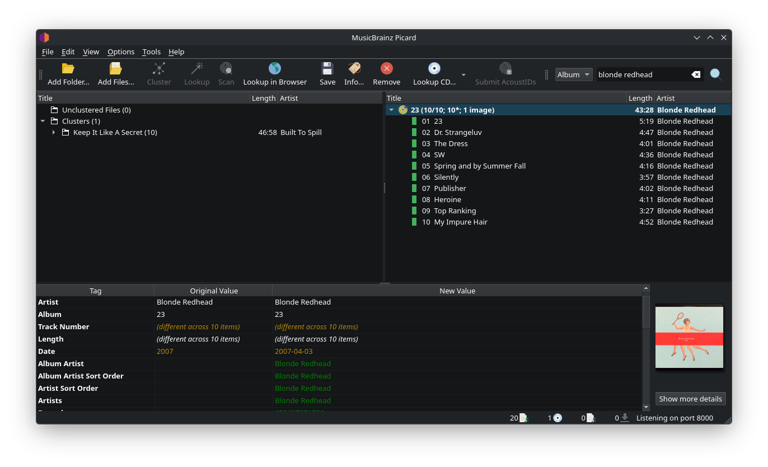Screen dimensions: 768x467
Task: Select the Keep It Like A Secret cluster row
Action: coord(210,132)
